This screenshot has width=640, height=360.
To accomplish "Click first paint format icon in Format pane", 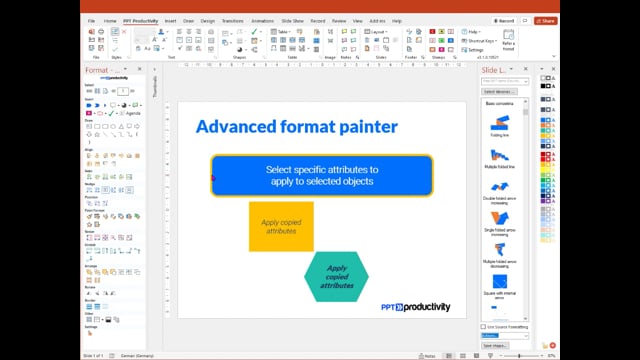I will (89, 216).
